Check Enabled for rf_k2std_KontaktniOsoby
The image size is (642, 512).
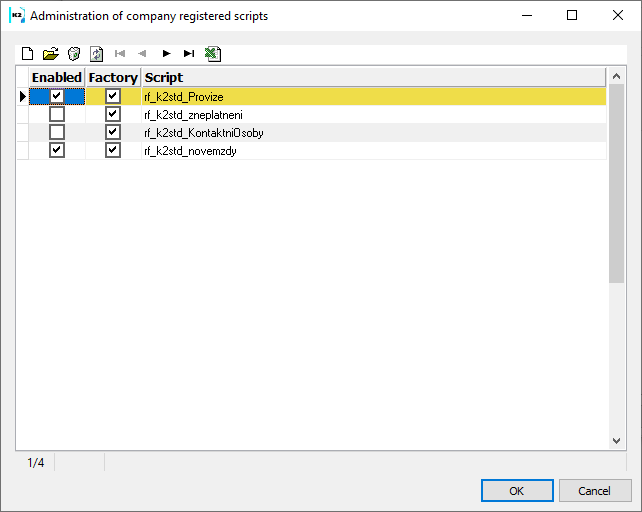click(x=57, y=132)
